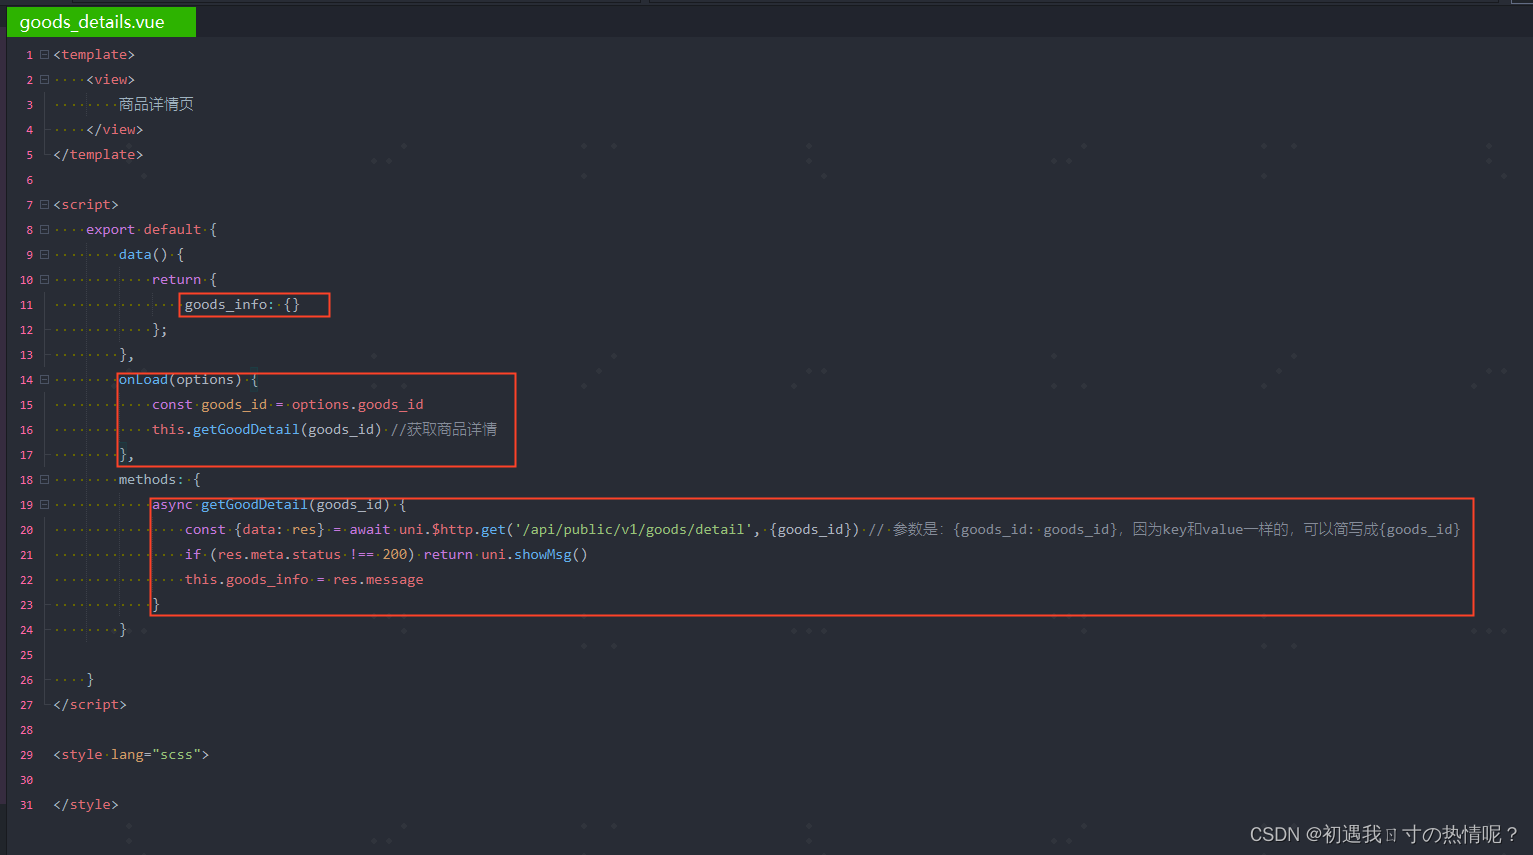1533x855 pixels.
Task: Click the text "商品详情页" on line 3
Action: point(156,104)
